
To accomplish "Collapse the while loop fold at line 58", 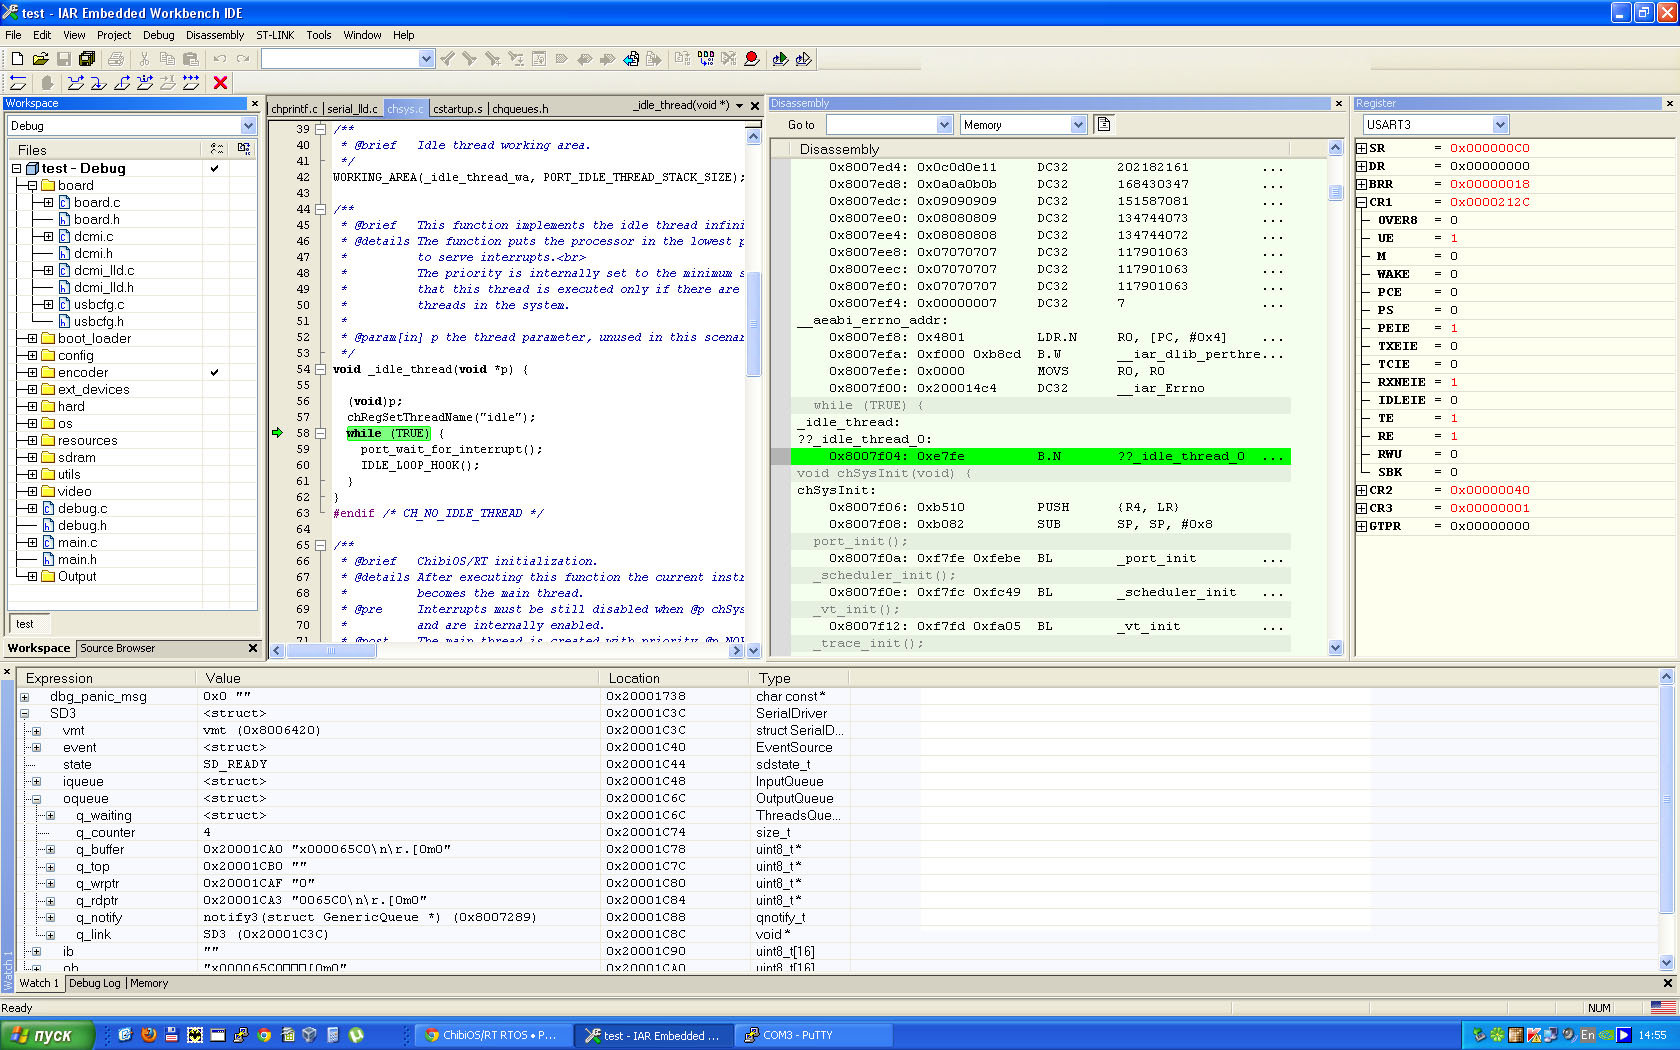I will 321,434.
